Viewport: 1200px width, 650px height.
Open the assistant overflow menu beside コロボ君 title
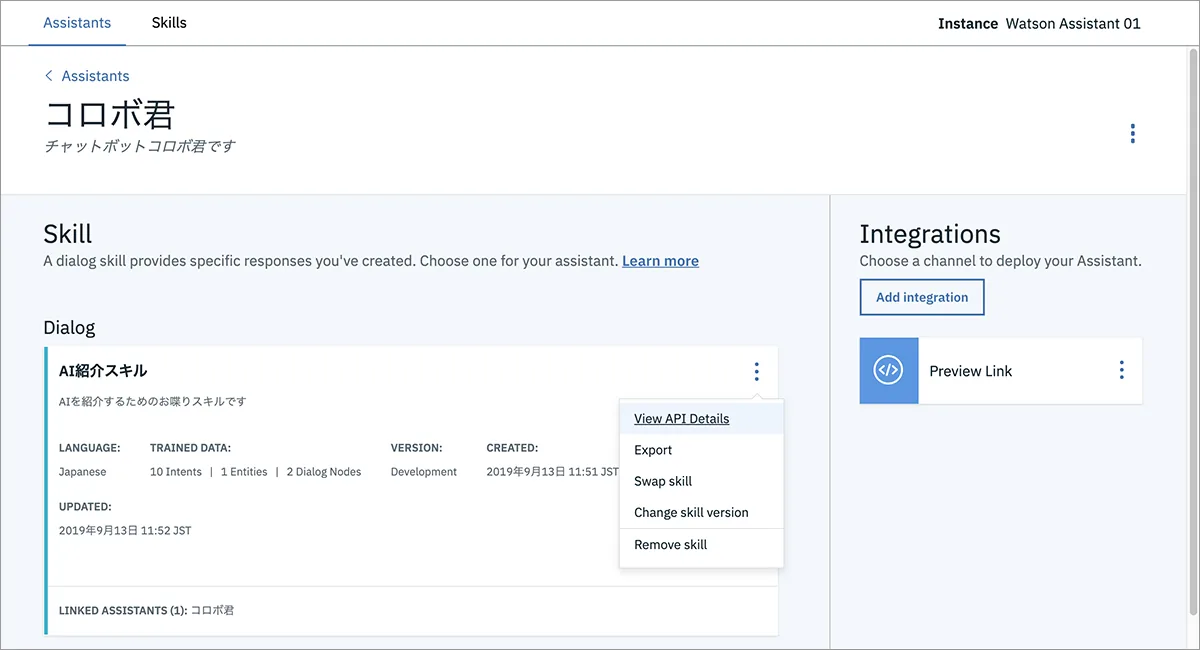click(1132, 133)
